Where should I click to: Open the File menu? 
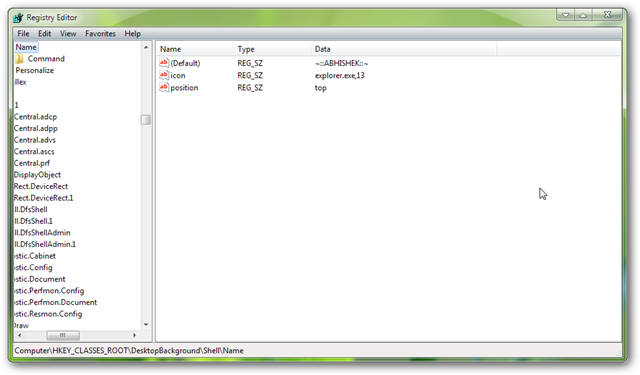23,33
